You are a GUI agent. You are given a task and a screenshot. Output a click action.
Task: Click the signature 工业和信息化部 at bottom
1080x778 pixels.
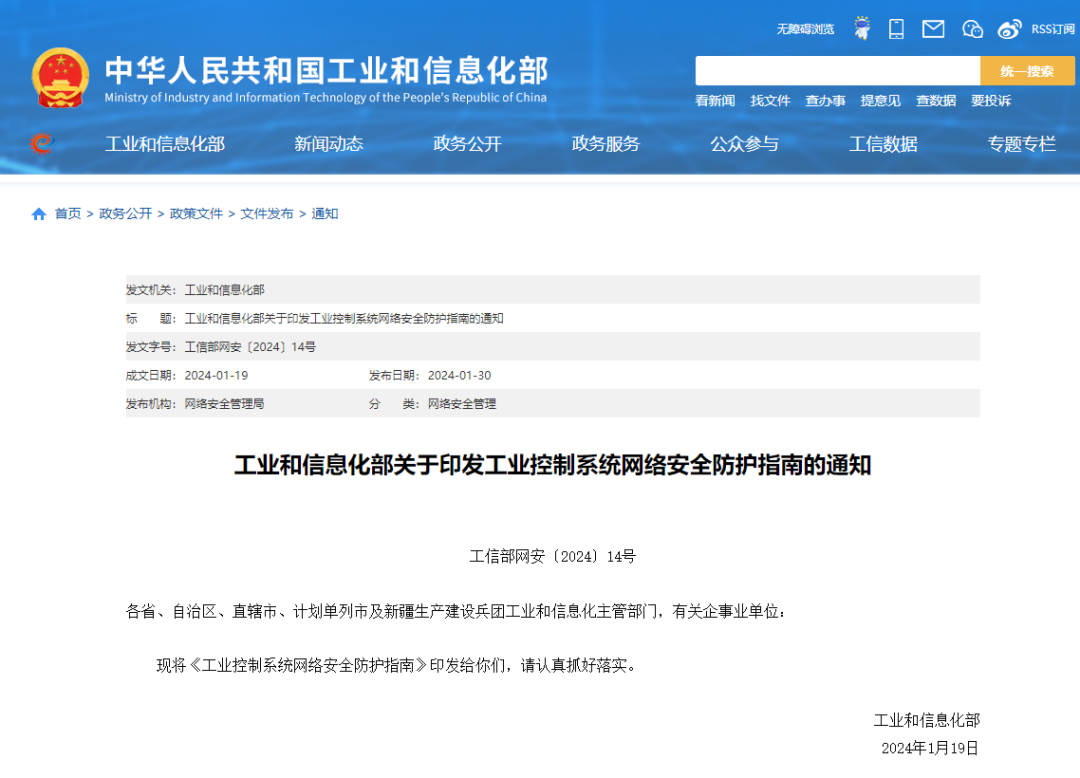tap(926, 720)
